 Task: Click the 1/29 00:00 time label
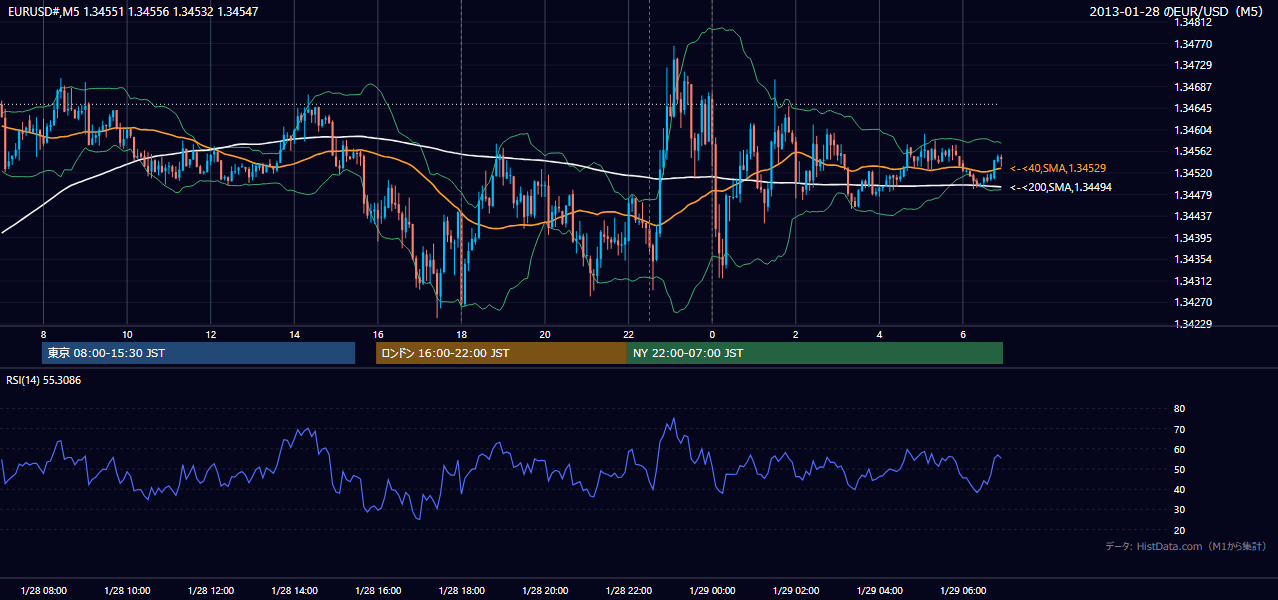pyautogui.click(x=712, y=590)
